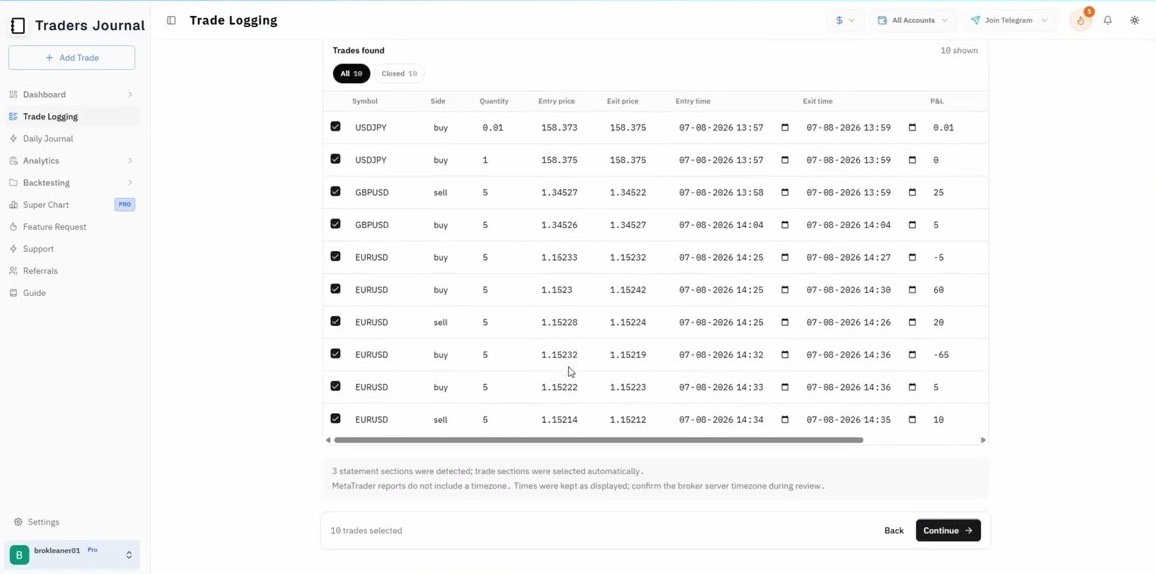This screenshot has width=1156, height=574.
Task: Uncheck the GBPUSD sell trade
Action: (335, 192)
